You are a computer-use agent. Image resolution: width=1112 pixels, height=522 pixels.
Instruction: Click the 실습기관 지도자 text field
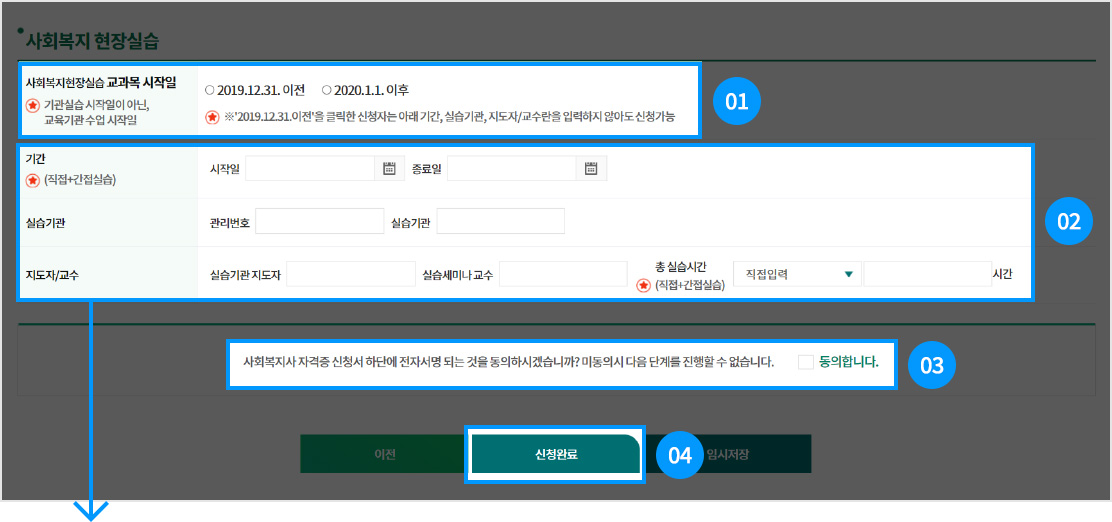(x=350, y=274)
